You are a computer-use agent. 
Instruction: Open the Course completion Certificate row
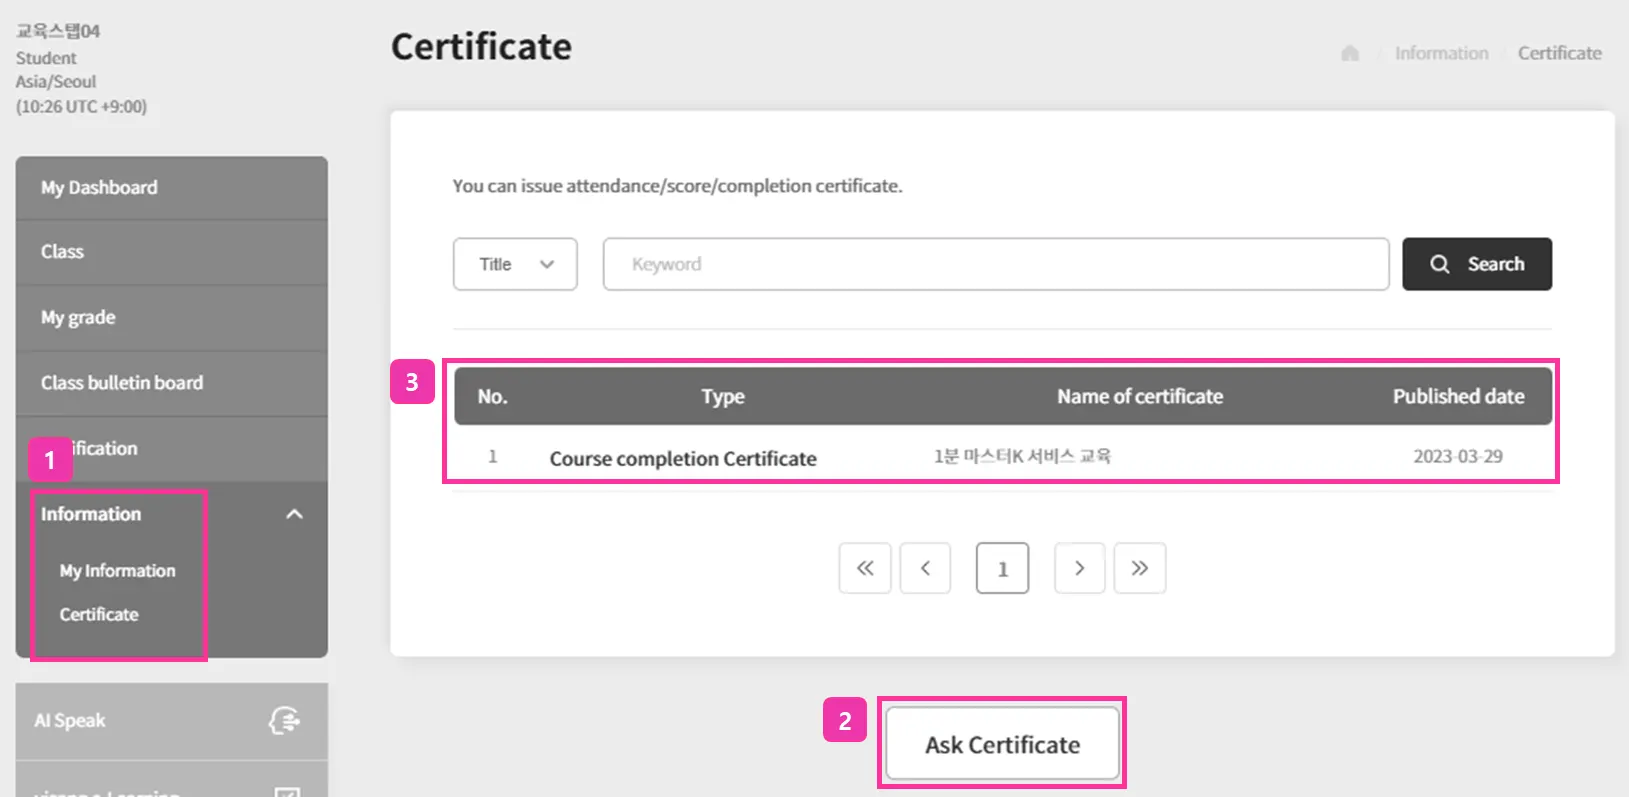pyautogui.click(x=683, y=458)
